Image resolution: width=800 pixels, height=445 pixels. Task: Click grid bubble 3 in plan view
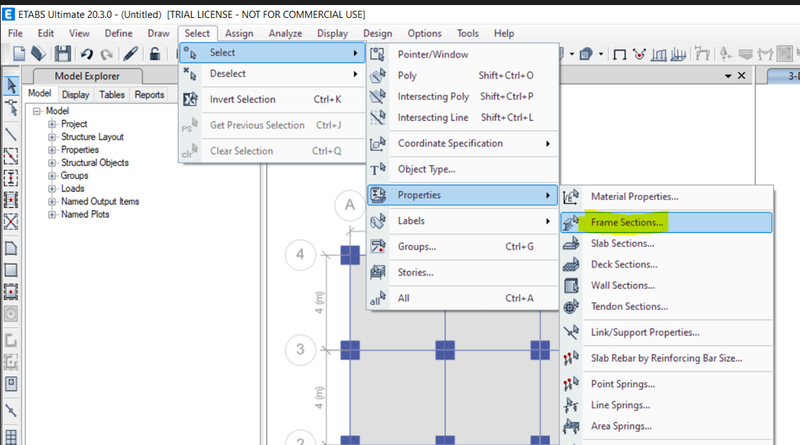point(300,349)
